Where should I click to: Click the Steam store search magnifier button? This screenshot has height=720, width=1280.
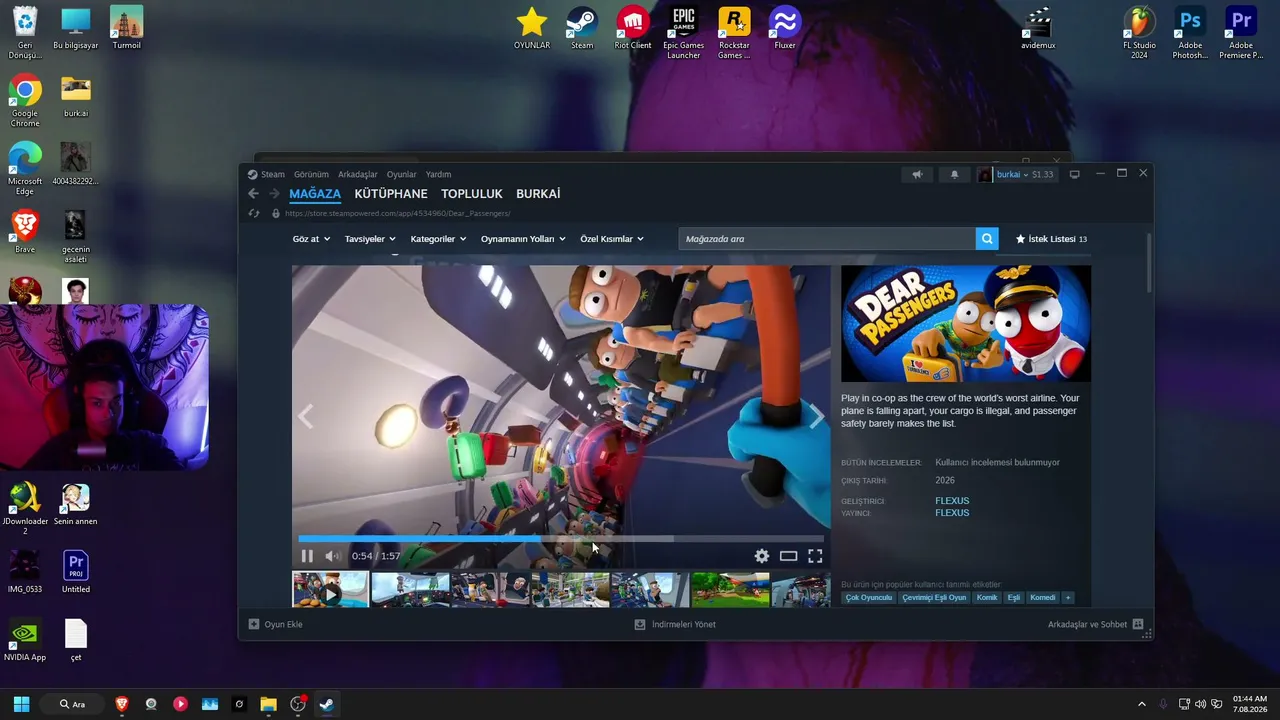[x=987, y=239]
